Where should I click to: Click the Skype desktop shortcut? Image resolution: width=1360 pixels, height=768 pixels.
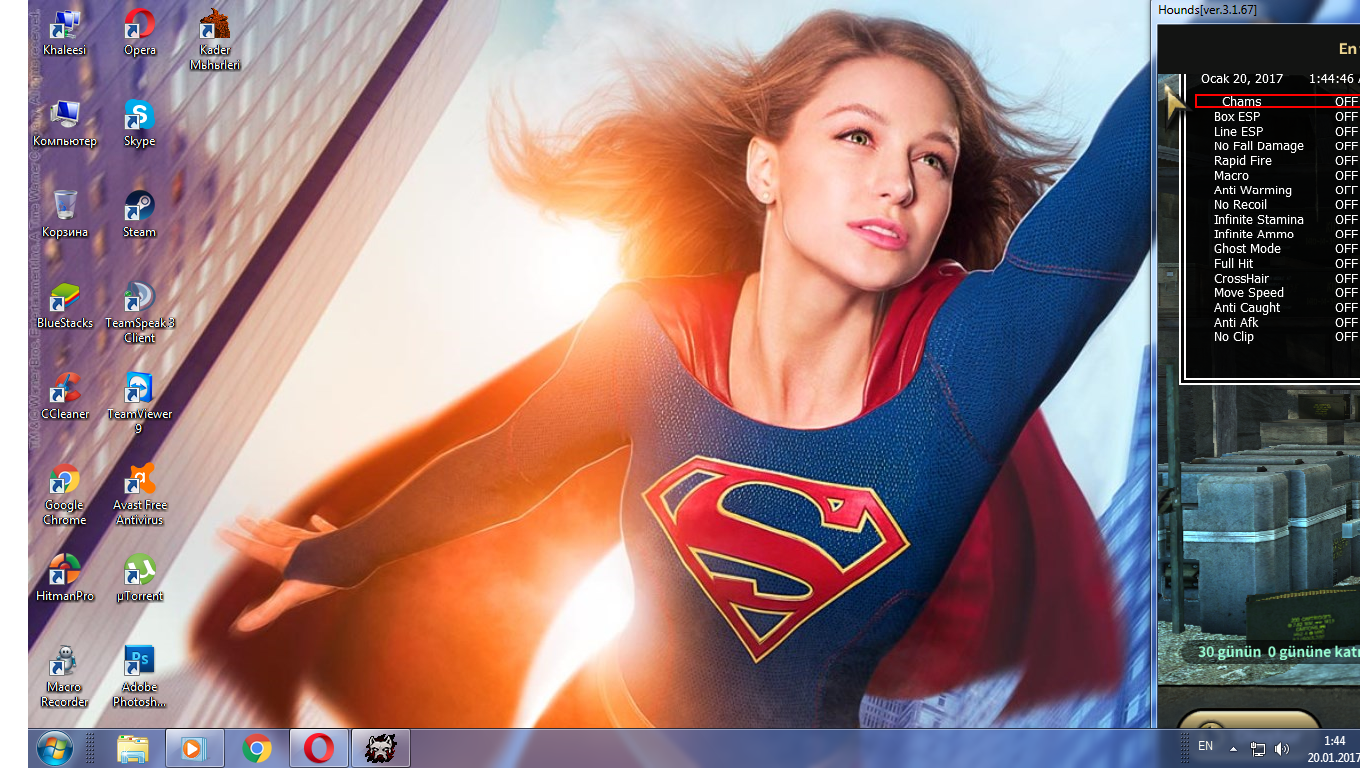140,123
